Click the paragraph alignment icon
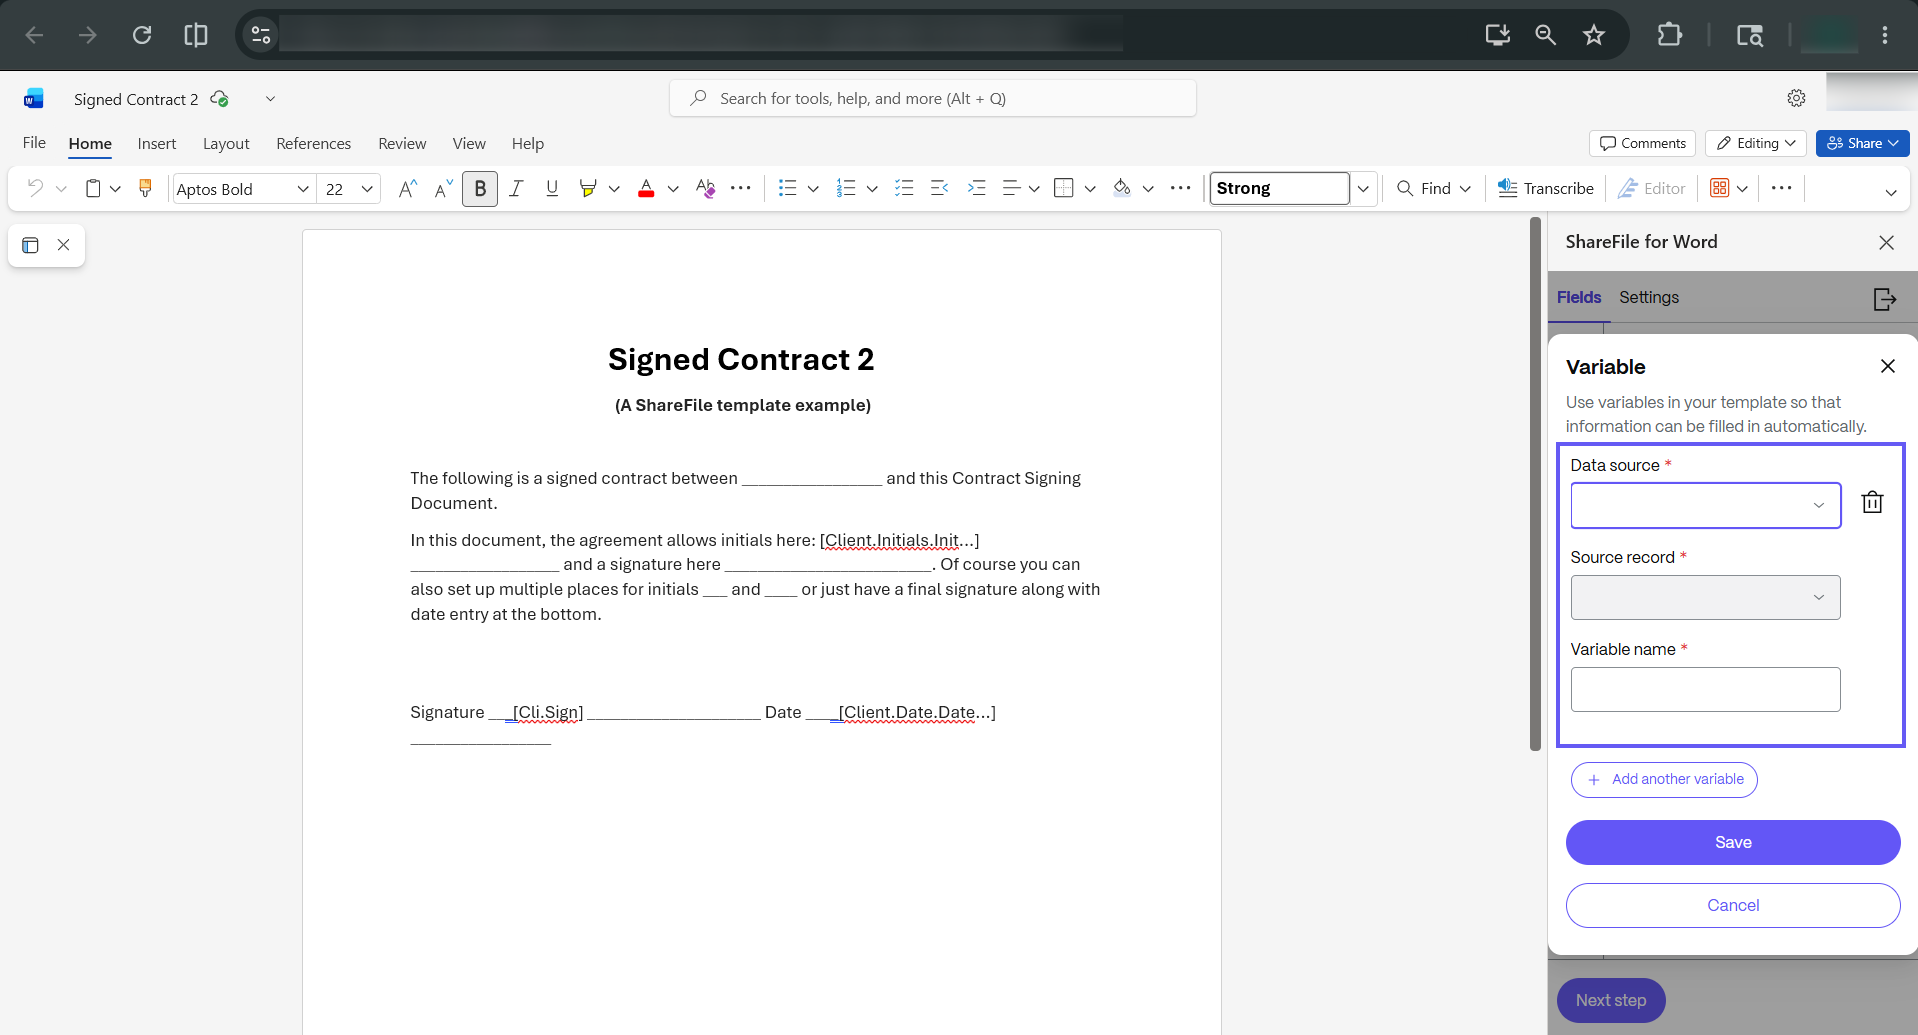 pyautogui.click(x=1011, y=188)
